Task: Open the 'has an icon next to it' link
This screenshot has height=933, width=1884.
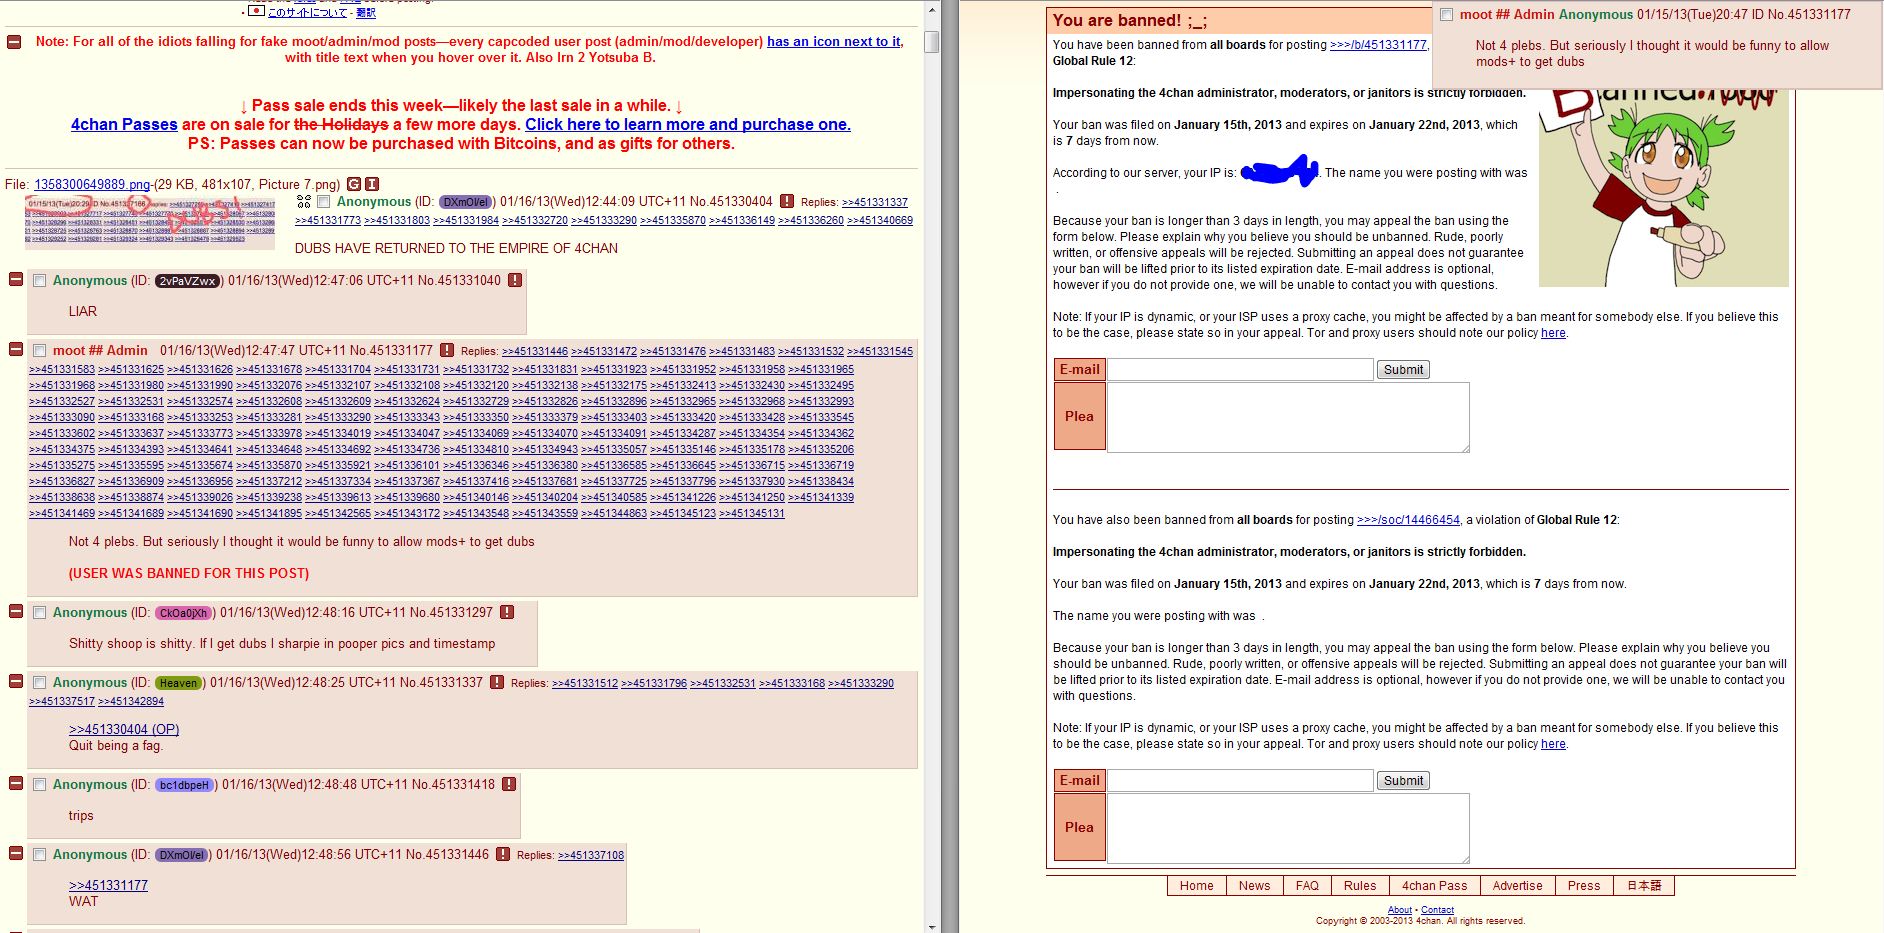Action: tap(834, 42)
